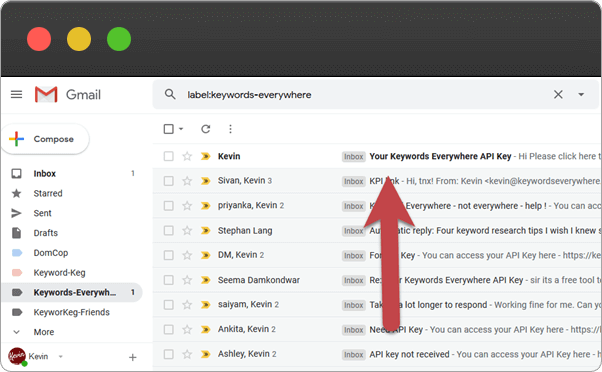The width and height of the screenshot is (602, 372).
Task: Click the yellow minimize window button
Action: (x=79, y=39)
